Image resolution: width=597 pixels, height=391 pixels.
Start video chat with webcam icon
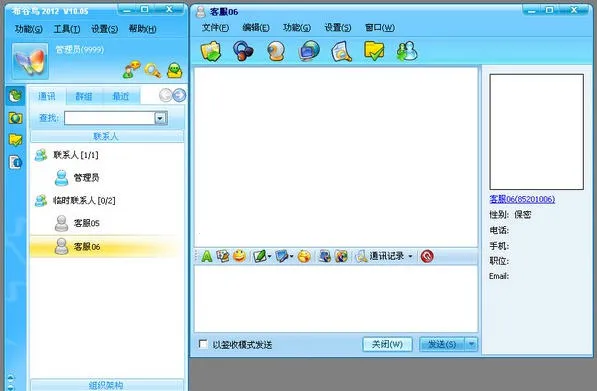point(276,51)
